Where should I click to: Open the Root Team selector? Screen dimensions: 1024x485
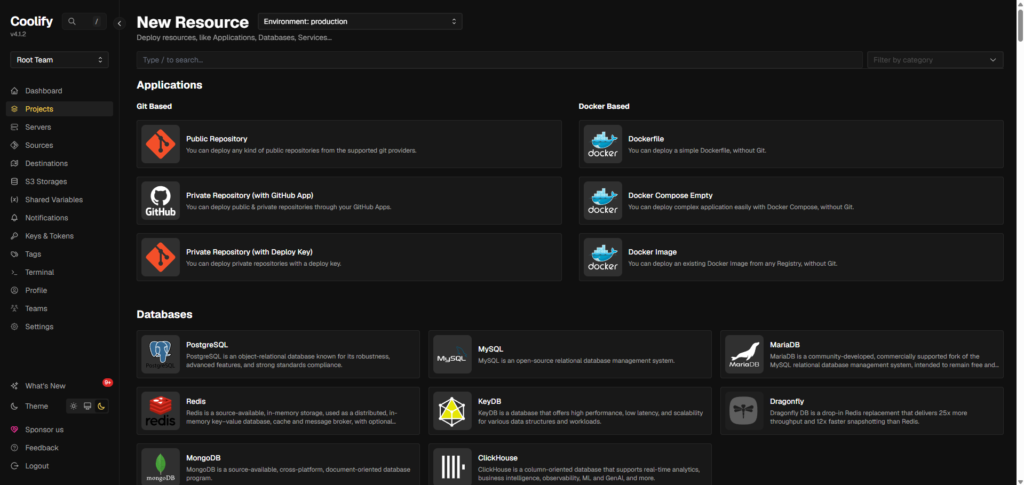point(59,60)
